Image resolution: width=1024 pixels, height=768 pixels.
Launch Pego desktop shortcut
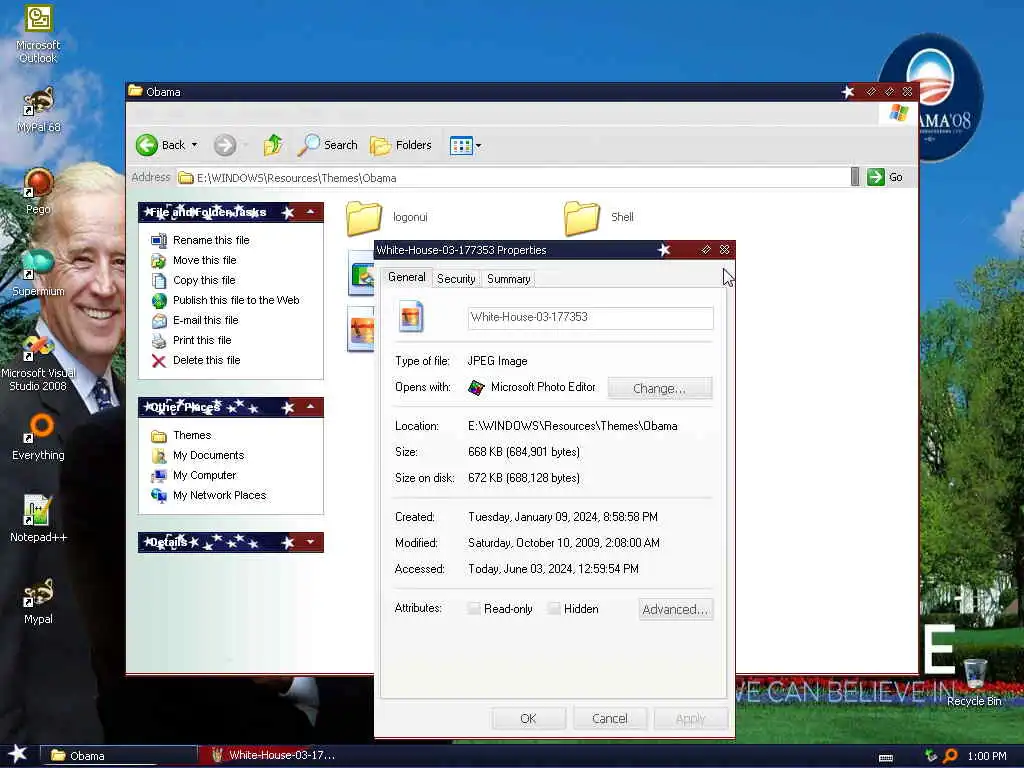(38, 191)
